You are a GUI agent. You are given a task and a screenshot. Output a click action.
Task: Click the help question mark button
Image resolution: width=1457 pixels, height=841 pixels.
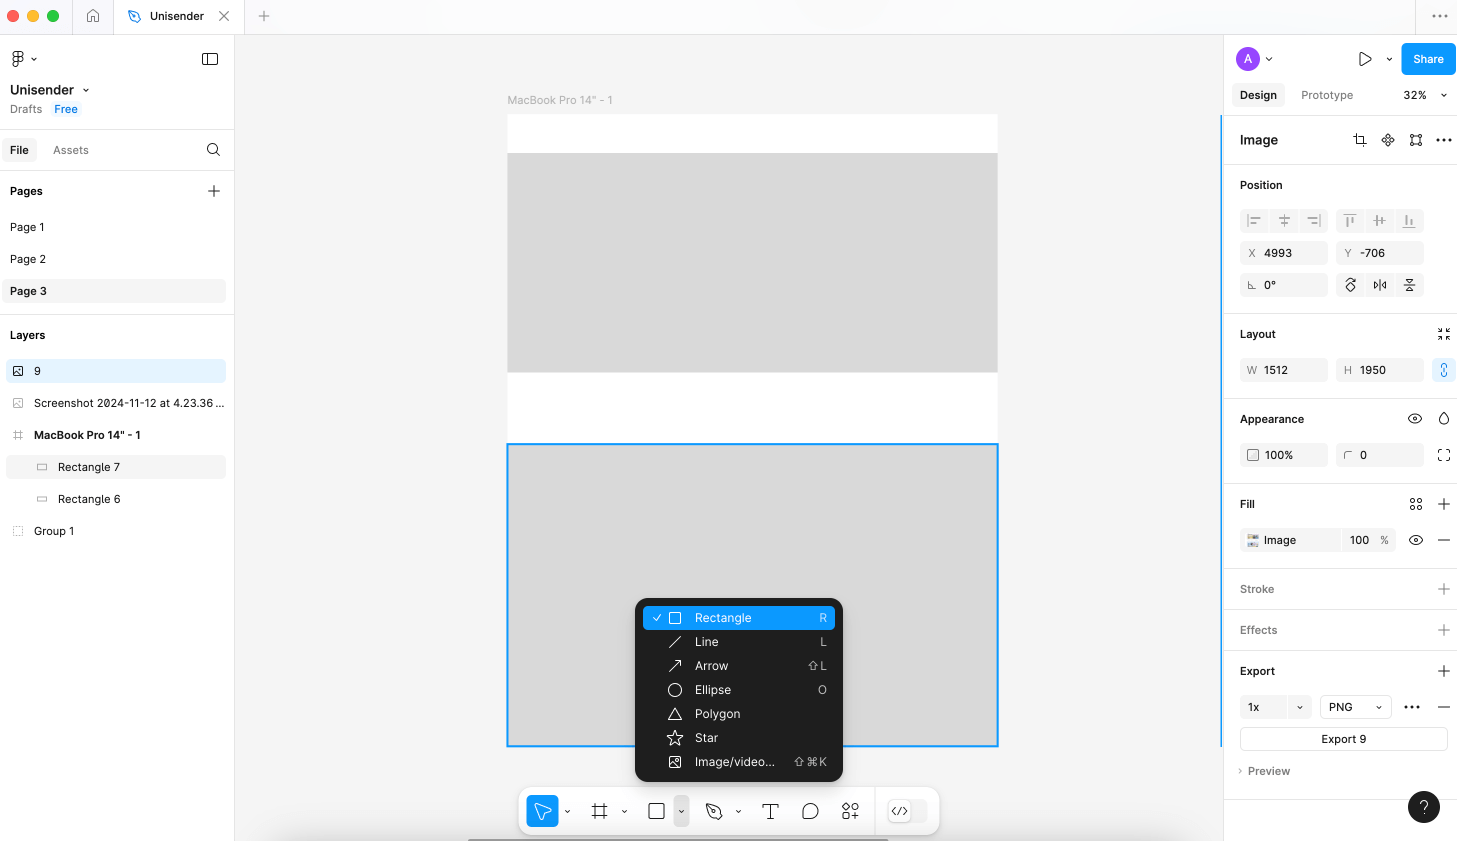1424,807
